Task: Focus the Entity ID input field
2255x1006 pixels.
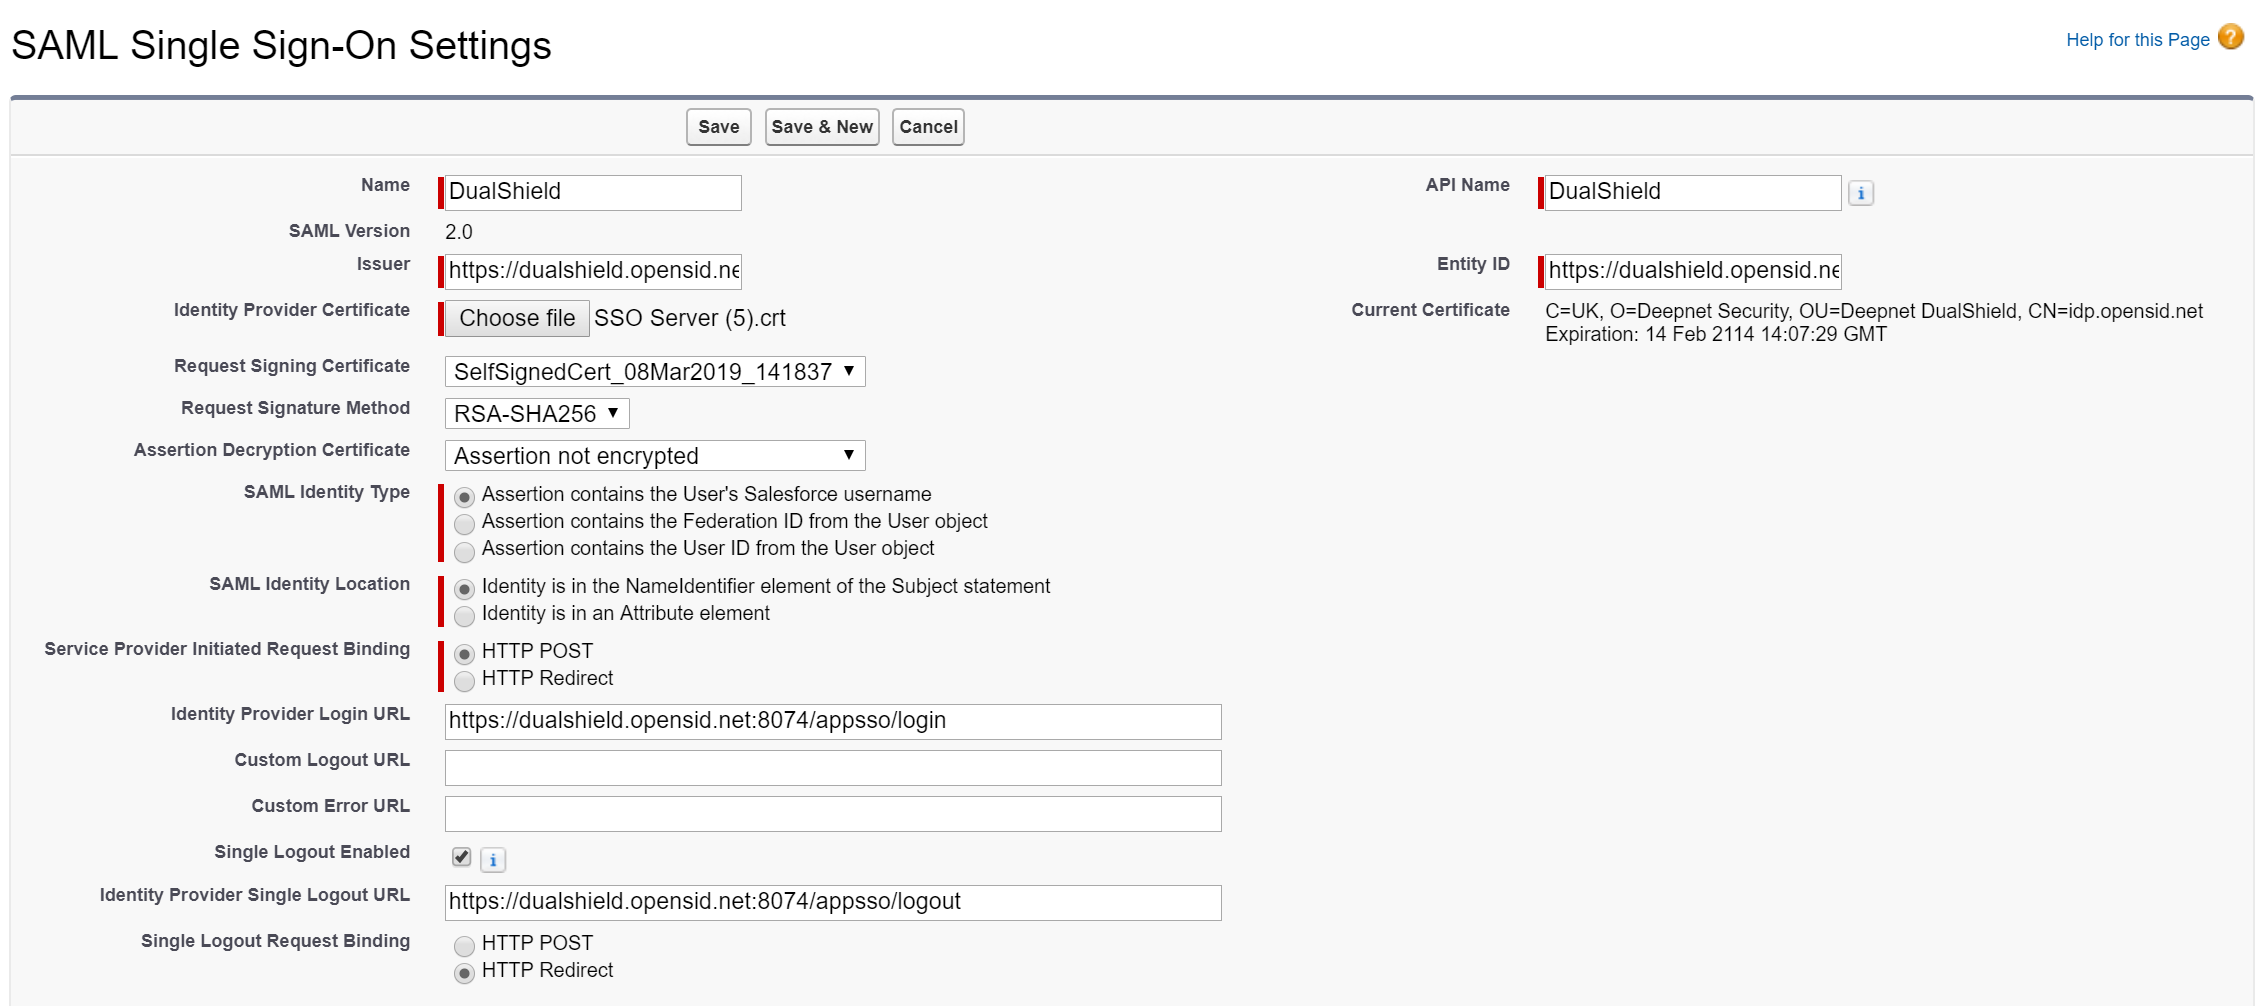Action: pos(1693,271)
